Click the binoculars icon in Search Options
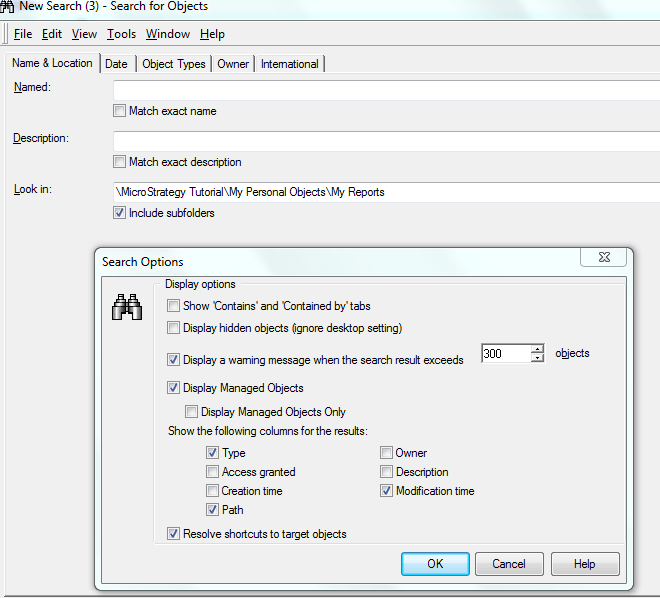 [x=127, y=307]
